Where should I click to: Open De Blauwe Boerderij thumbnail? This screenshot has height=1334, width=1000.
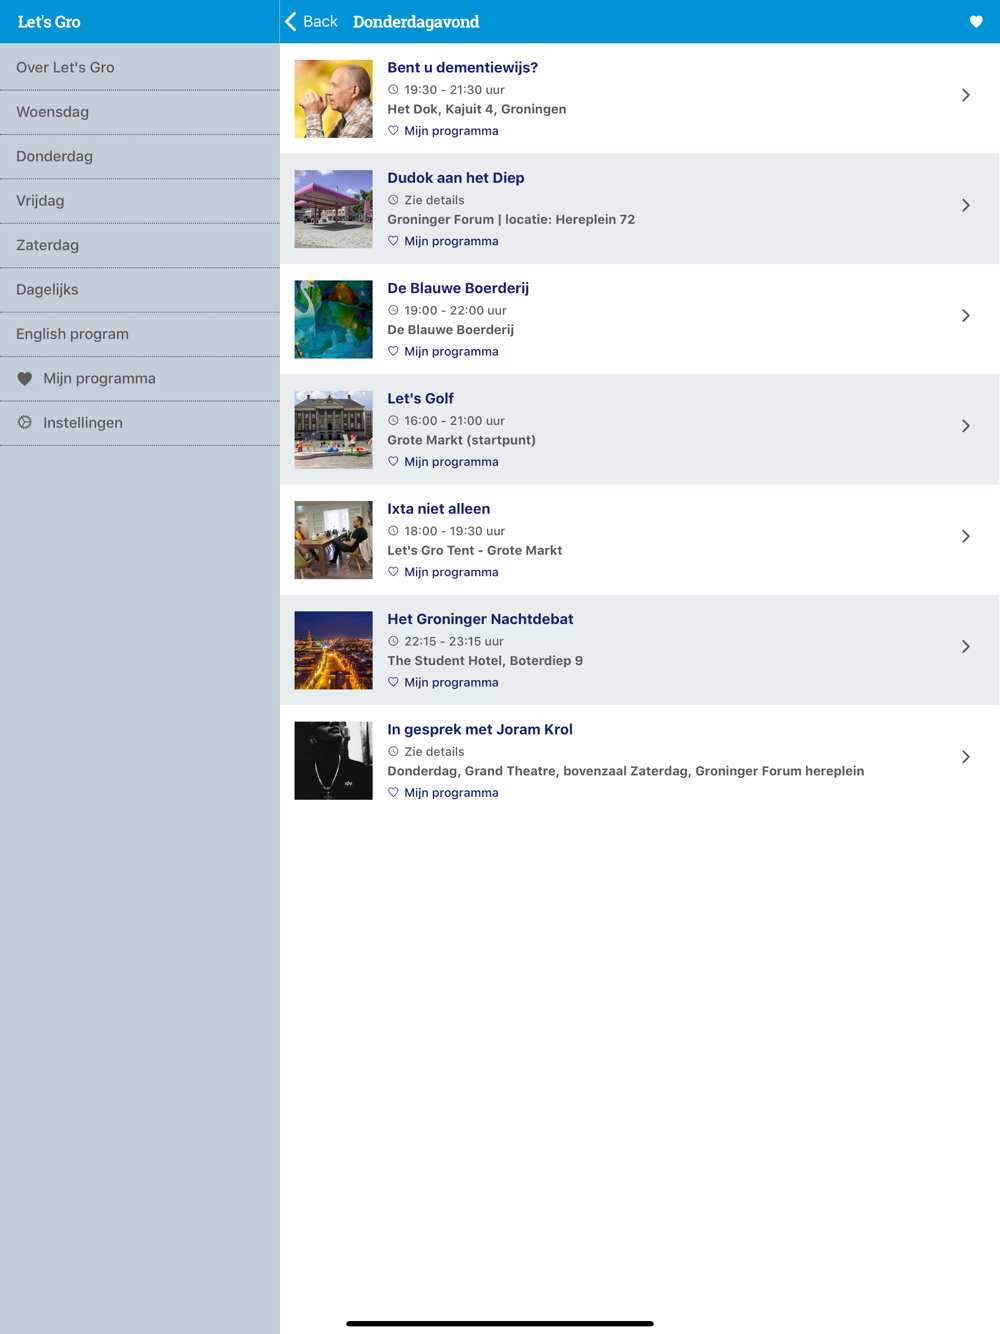(x=333, y=319)
